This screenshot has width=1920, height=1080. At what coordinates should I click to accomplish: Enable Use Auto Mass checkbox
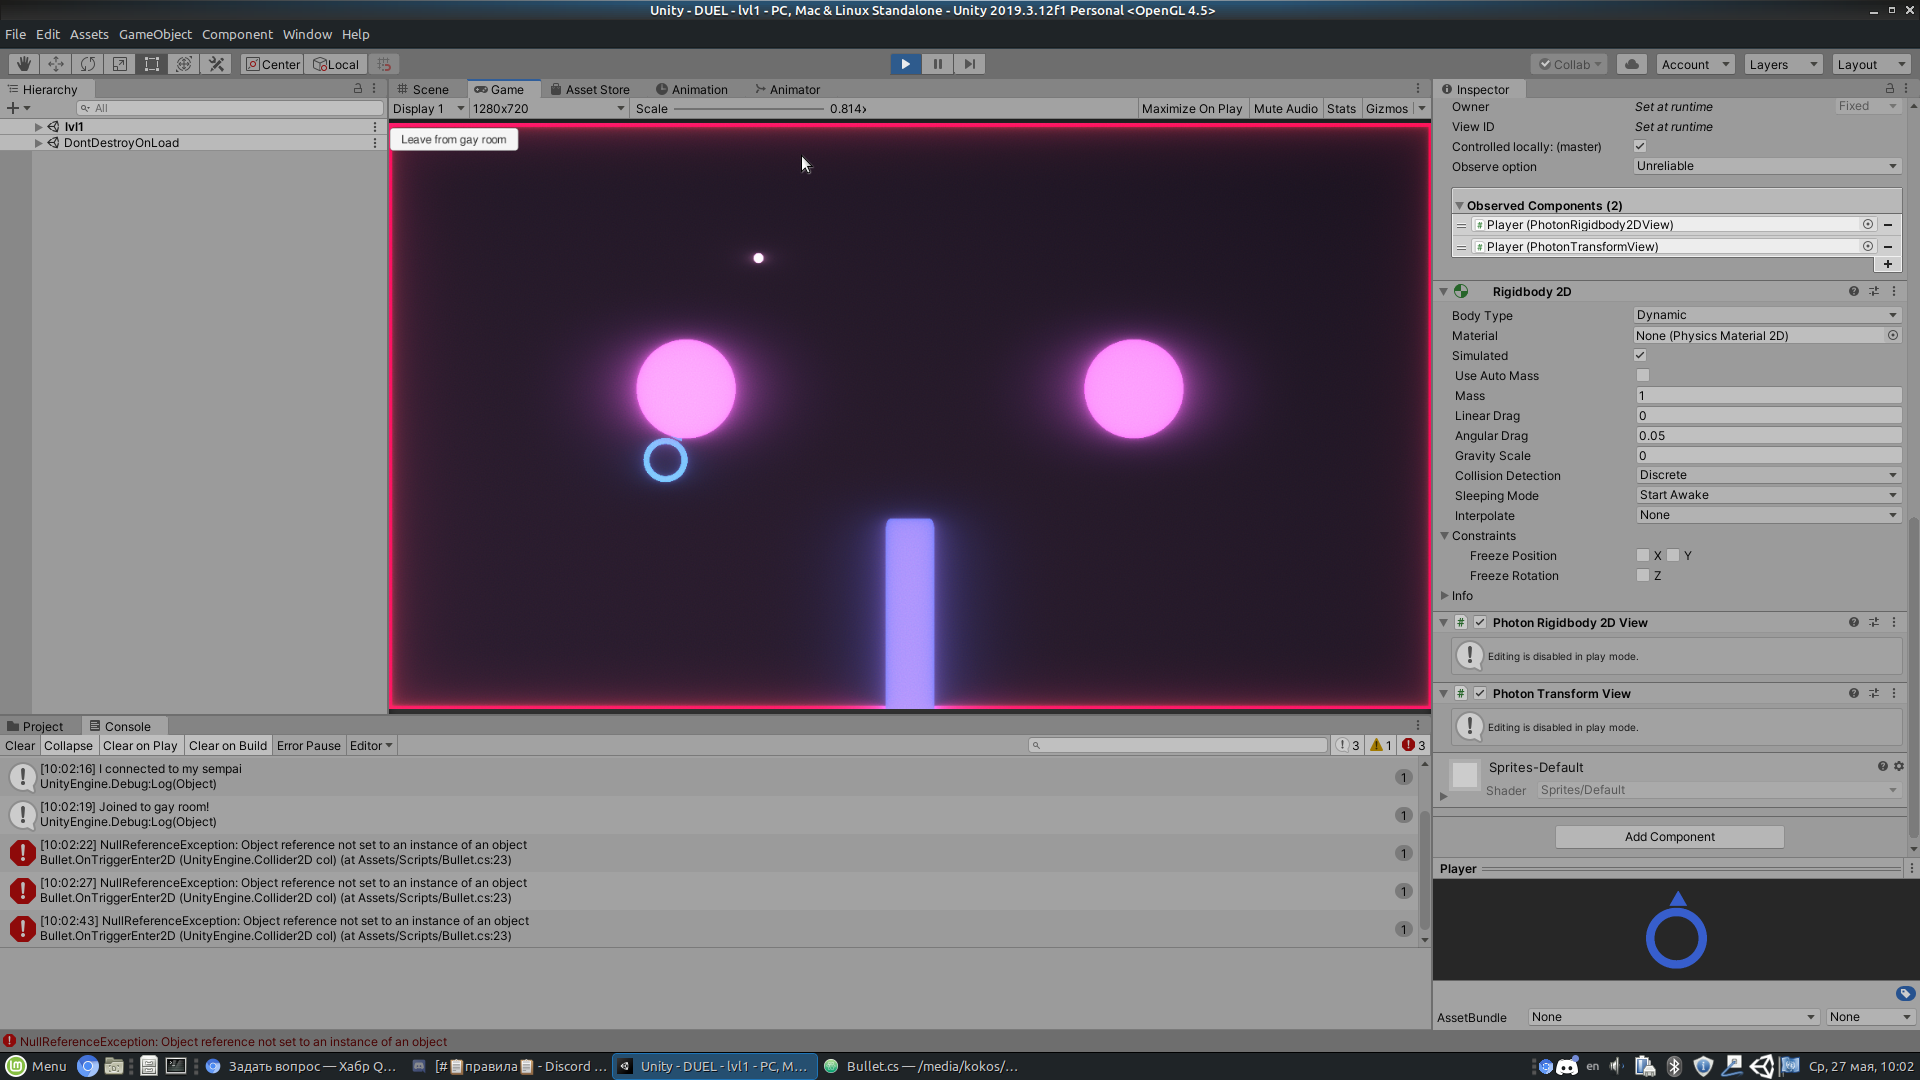click(1643, 375)
